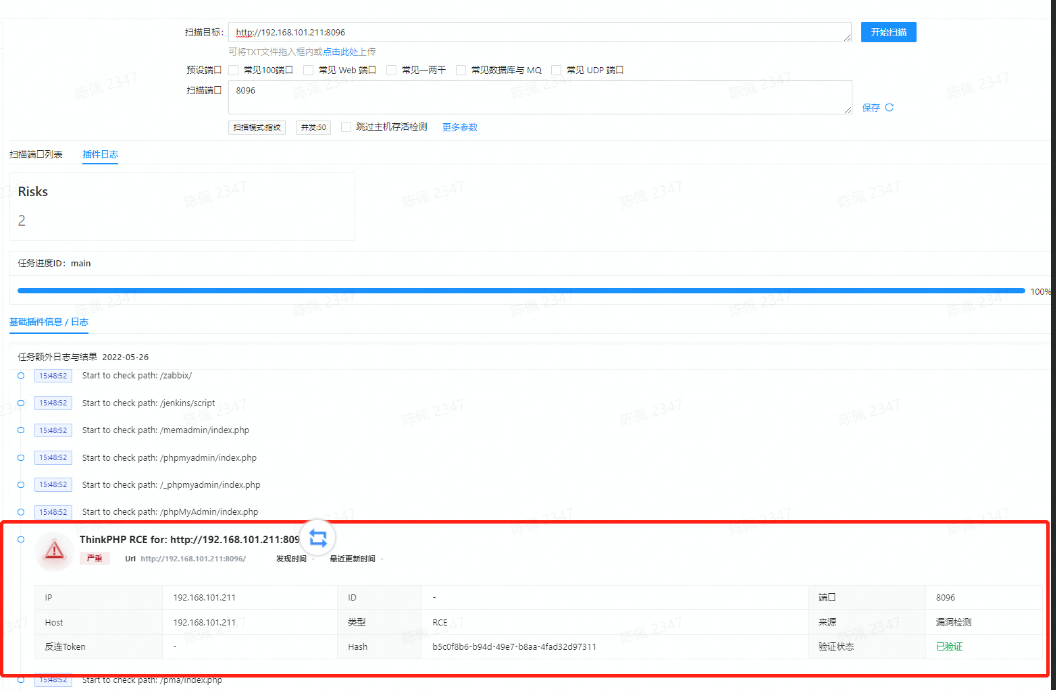
Task: Click the refresh icon next to 保存
Action: [x=889, y=107]
